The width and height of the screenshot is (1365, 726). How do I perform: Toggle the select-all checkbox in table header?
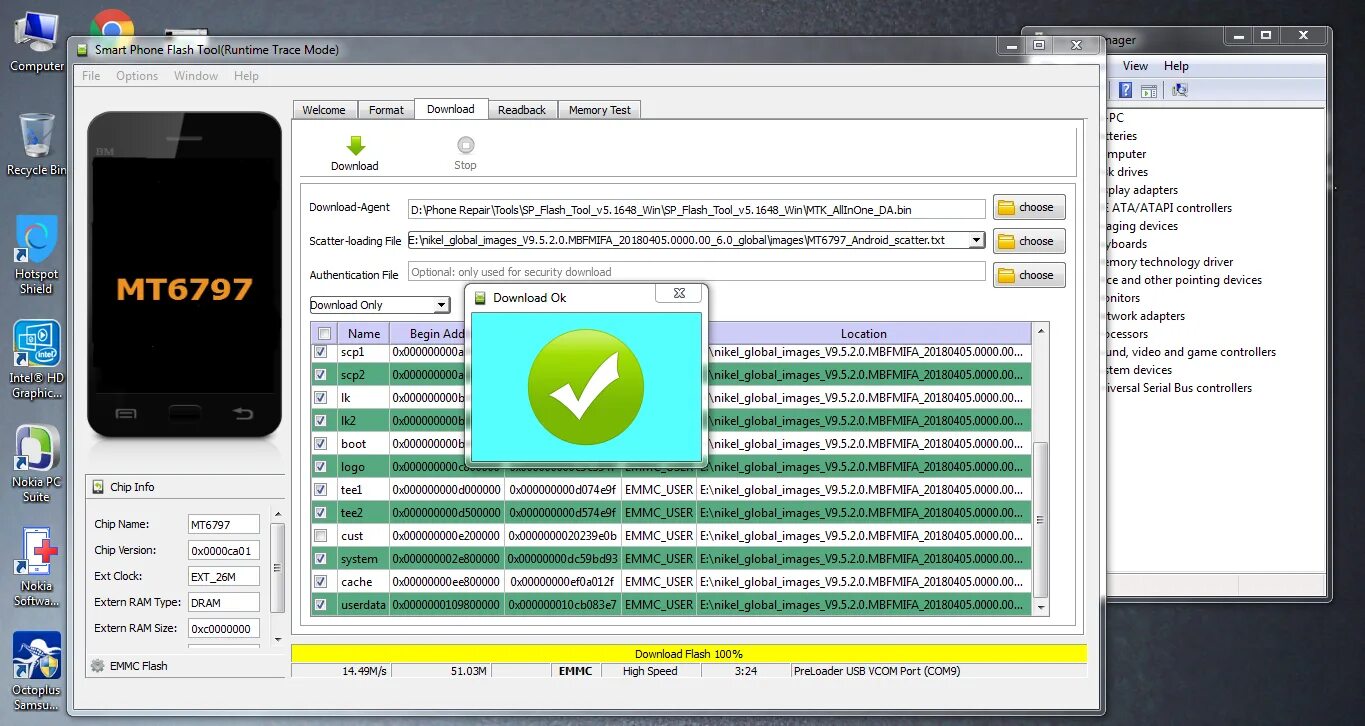(x=324, y=334)
